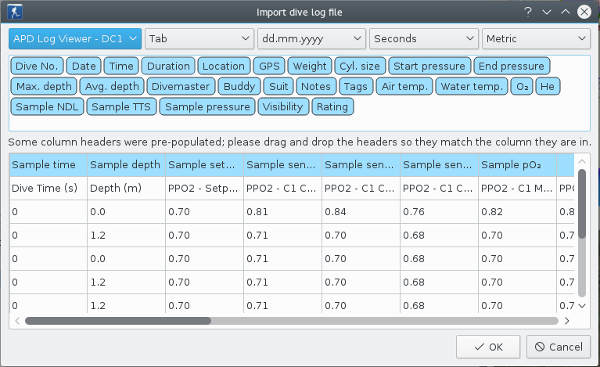600x367 pixels.
Task: Select the Visibility header tag
Action: pos(283,107)
